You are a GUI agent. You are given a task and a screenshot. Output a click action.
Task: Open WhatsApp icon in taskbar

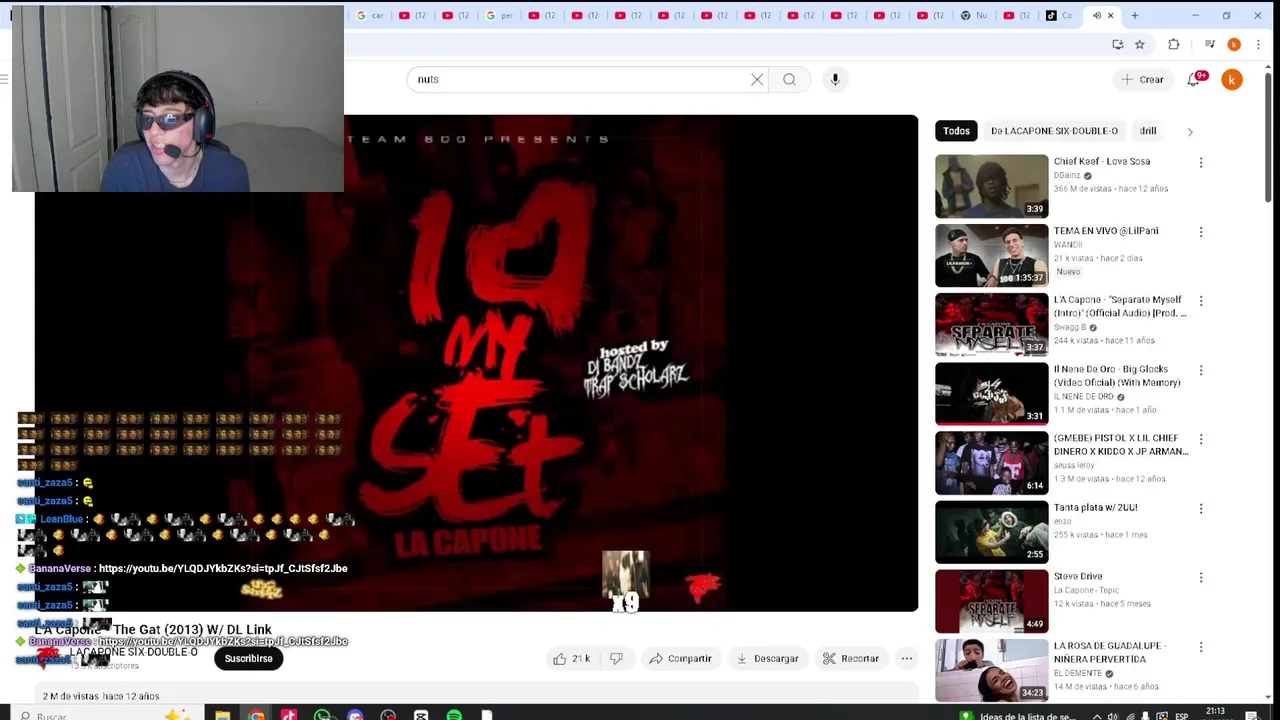click(322, 715)
